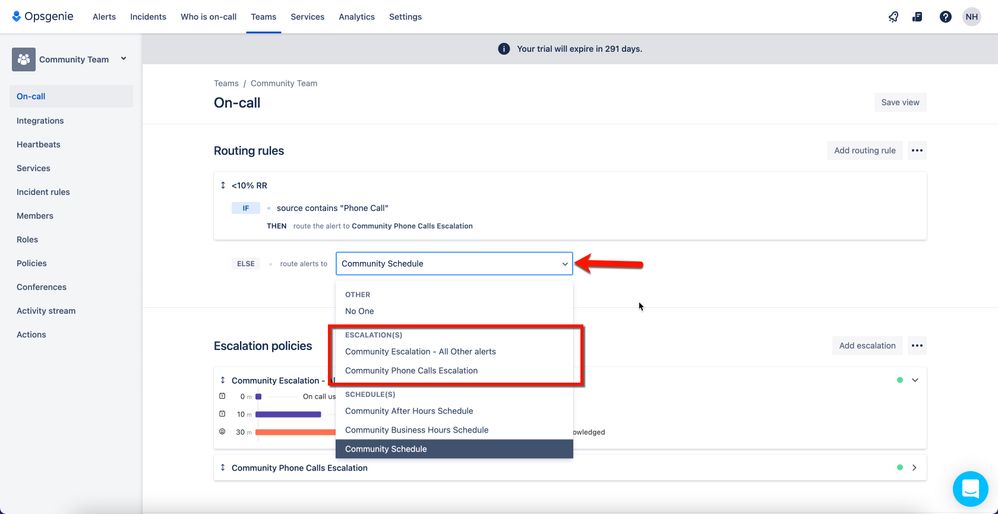Select On-call in sidebar
This screenshot has height=514, width=998.
tap(71, 97)
